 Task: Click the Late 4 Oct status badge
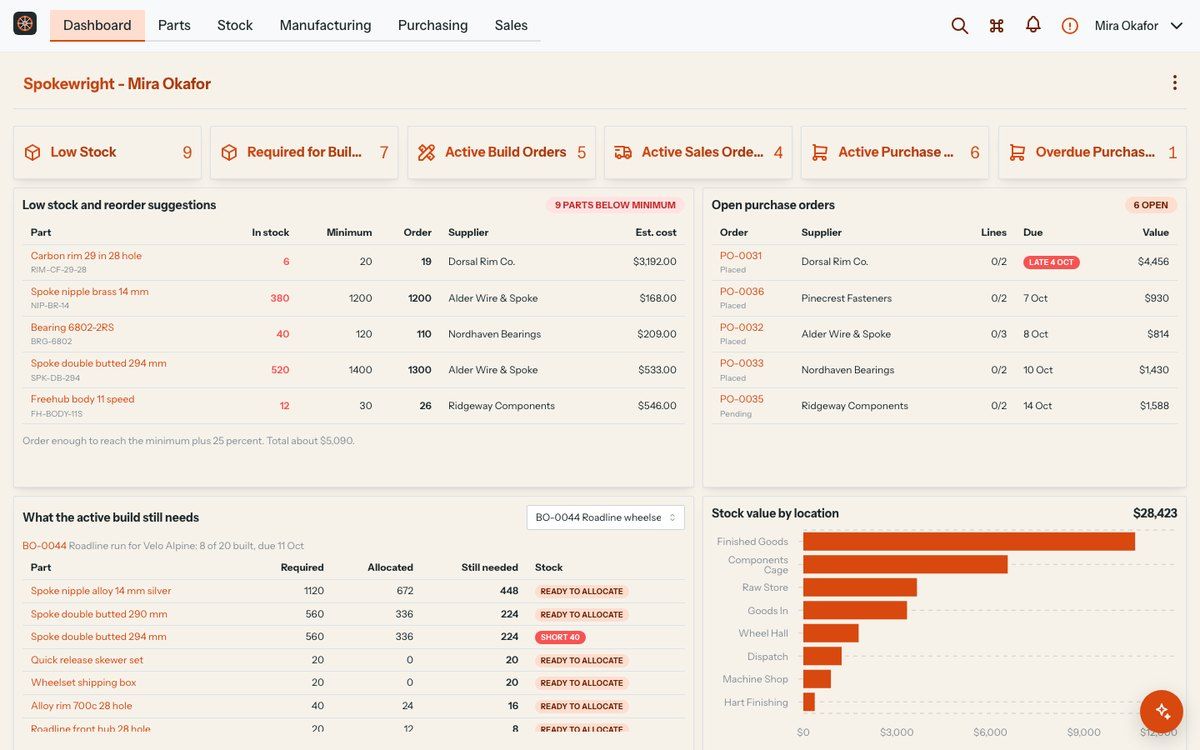[1051, 262]
